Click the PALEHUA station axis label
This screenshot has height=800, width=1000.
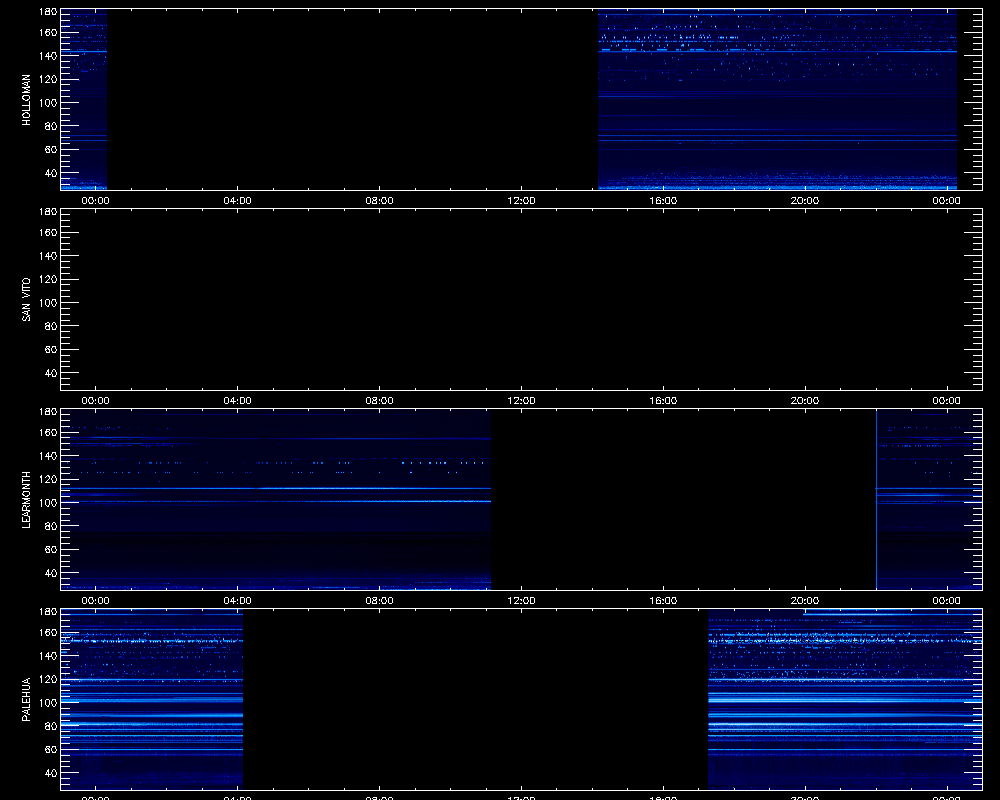[26, 699]
